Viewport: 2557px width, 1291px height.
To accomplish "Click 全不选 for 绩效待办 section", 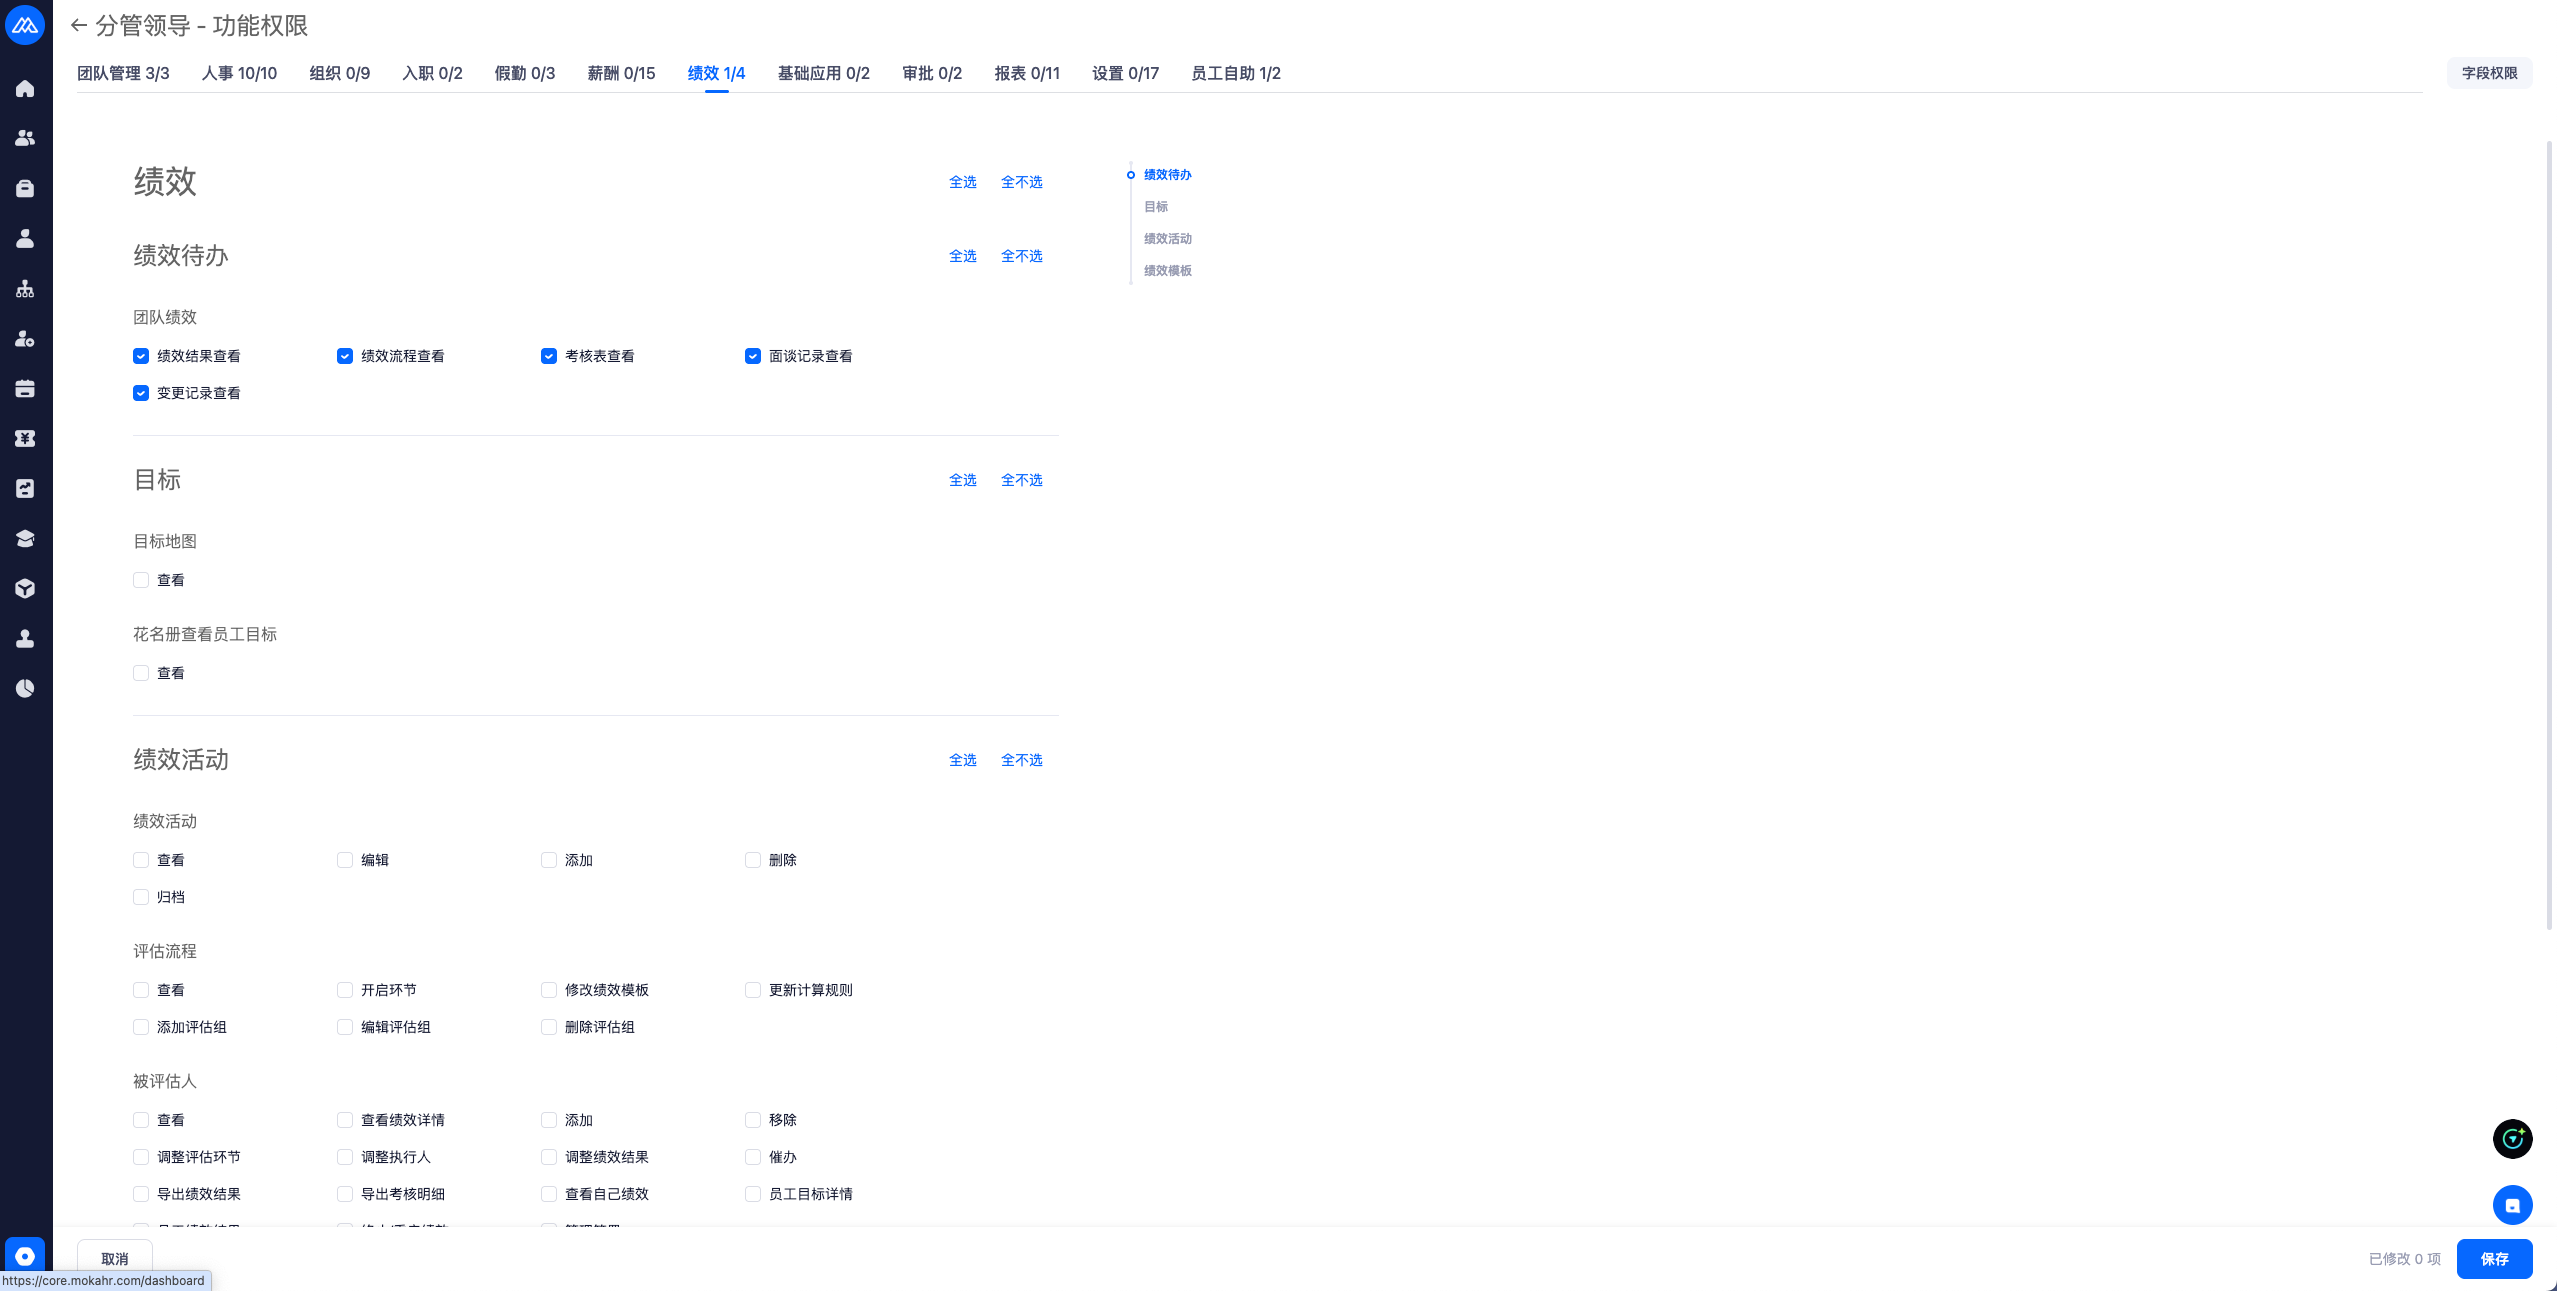I will tap(1021, 256).
